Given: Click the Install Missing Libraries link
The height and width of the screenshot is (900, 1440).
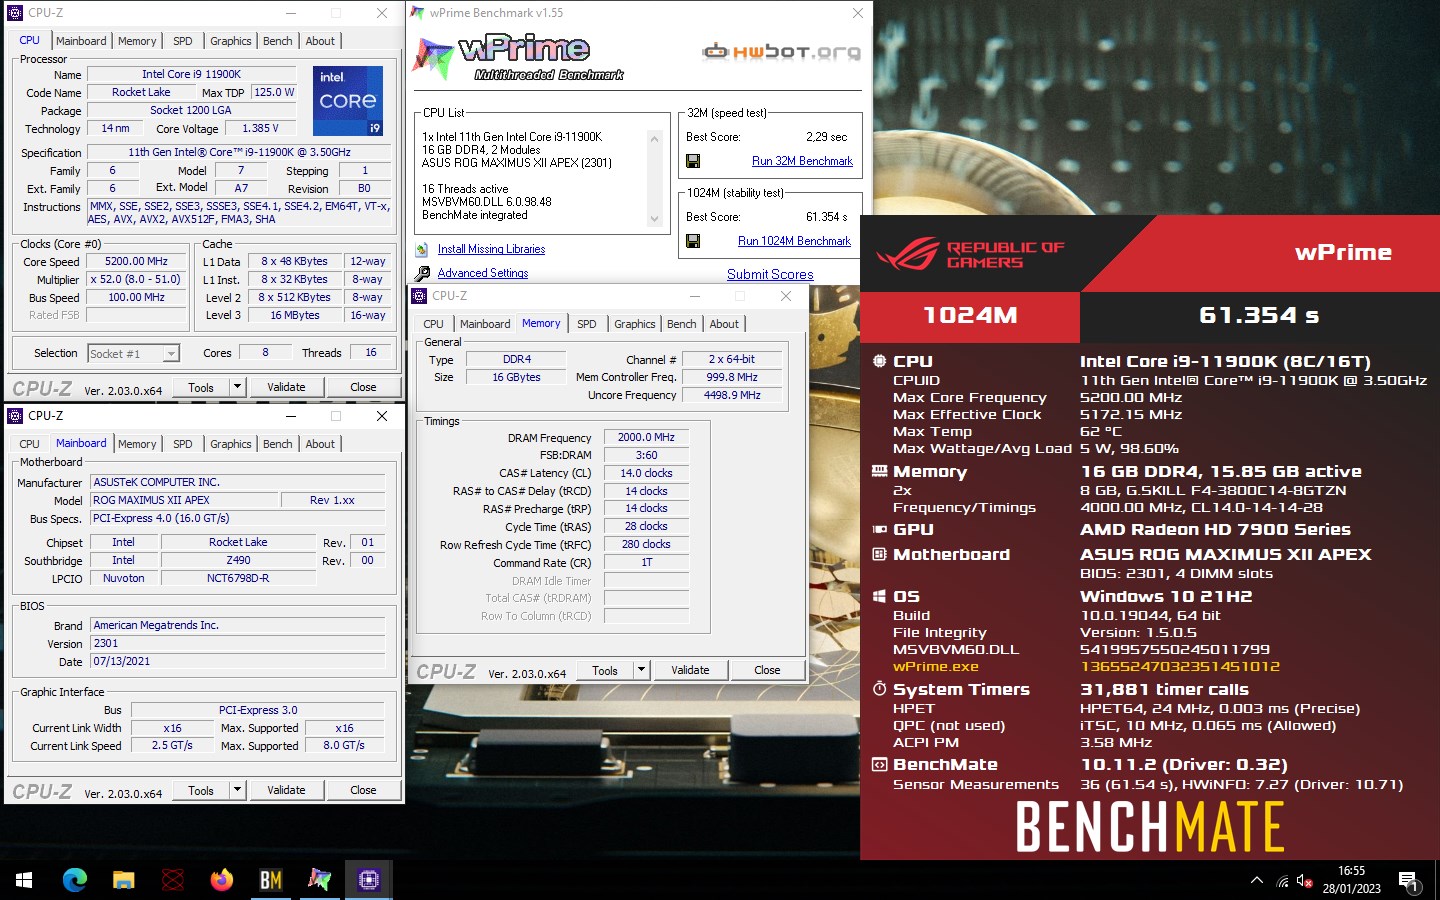Looking at the screenshot, I should (491, 249).
